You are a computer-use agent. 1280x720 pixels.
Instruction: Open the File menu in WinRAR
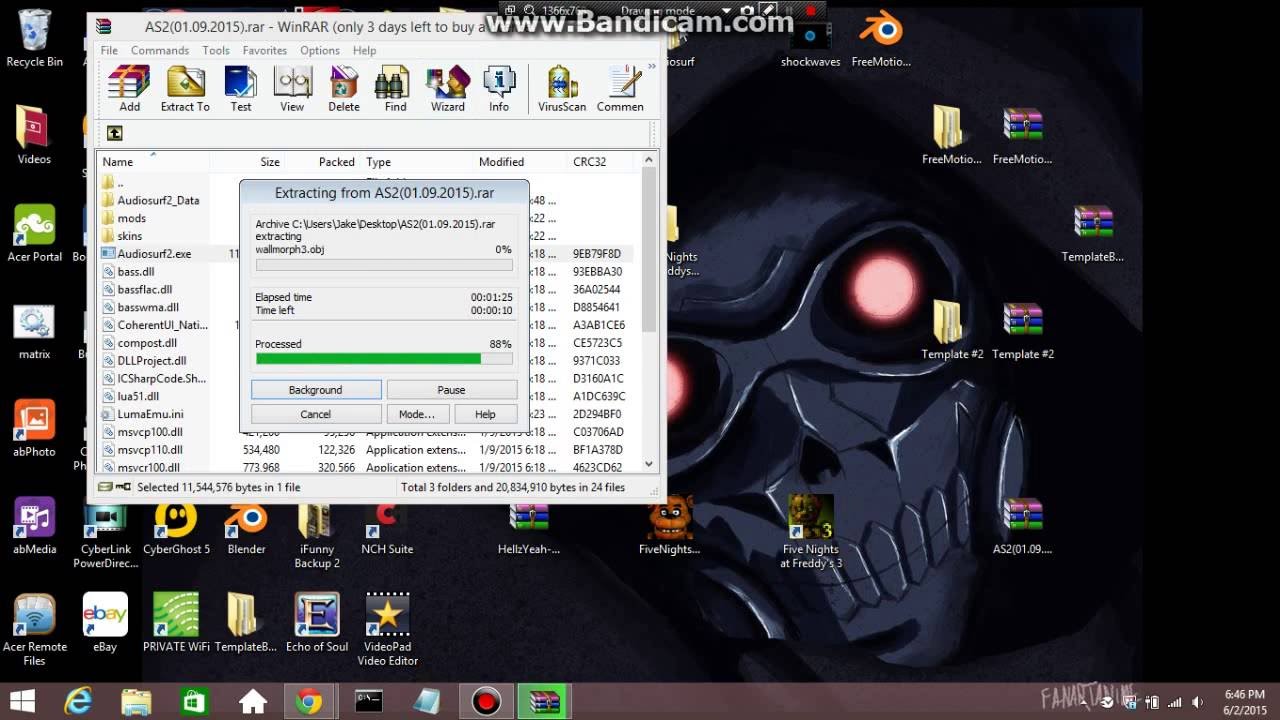[109, 50]
